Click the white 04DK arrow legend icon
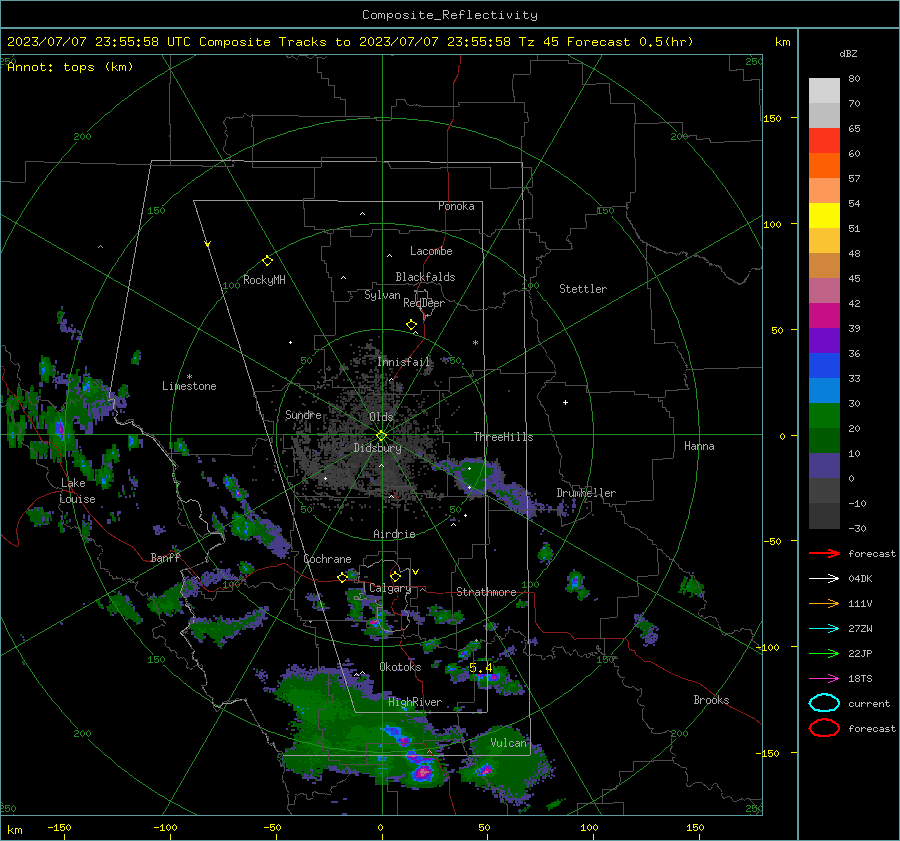Image resolution: width=900 pixels, height=841 pixels. [824, 578]
